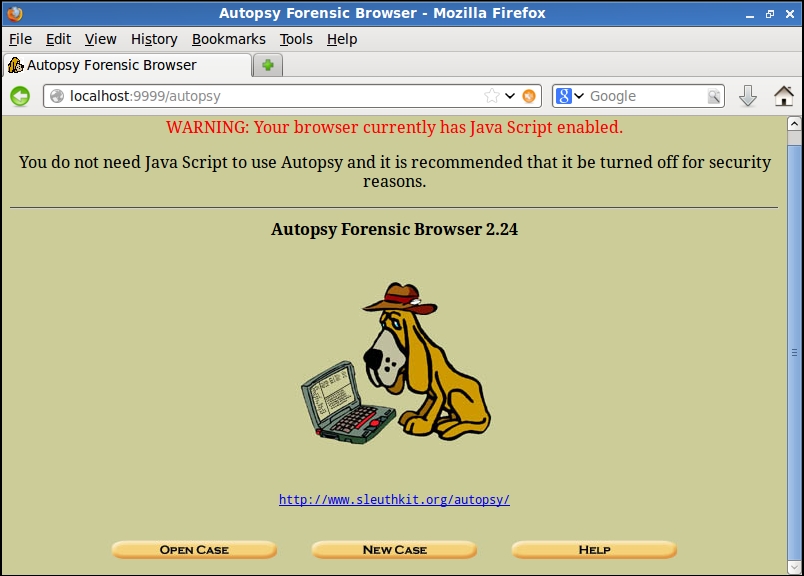Open the File menu
Viewport: 804px width, 576px height.
21,39
